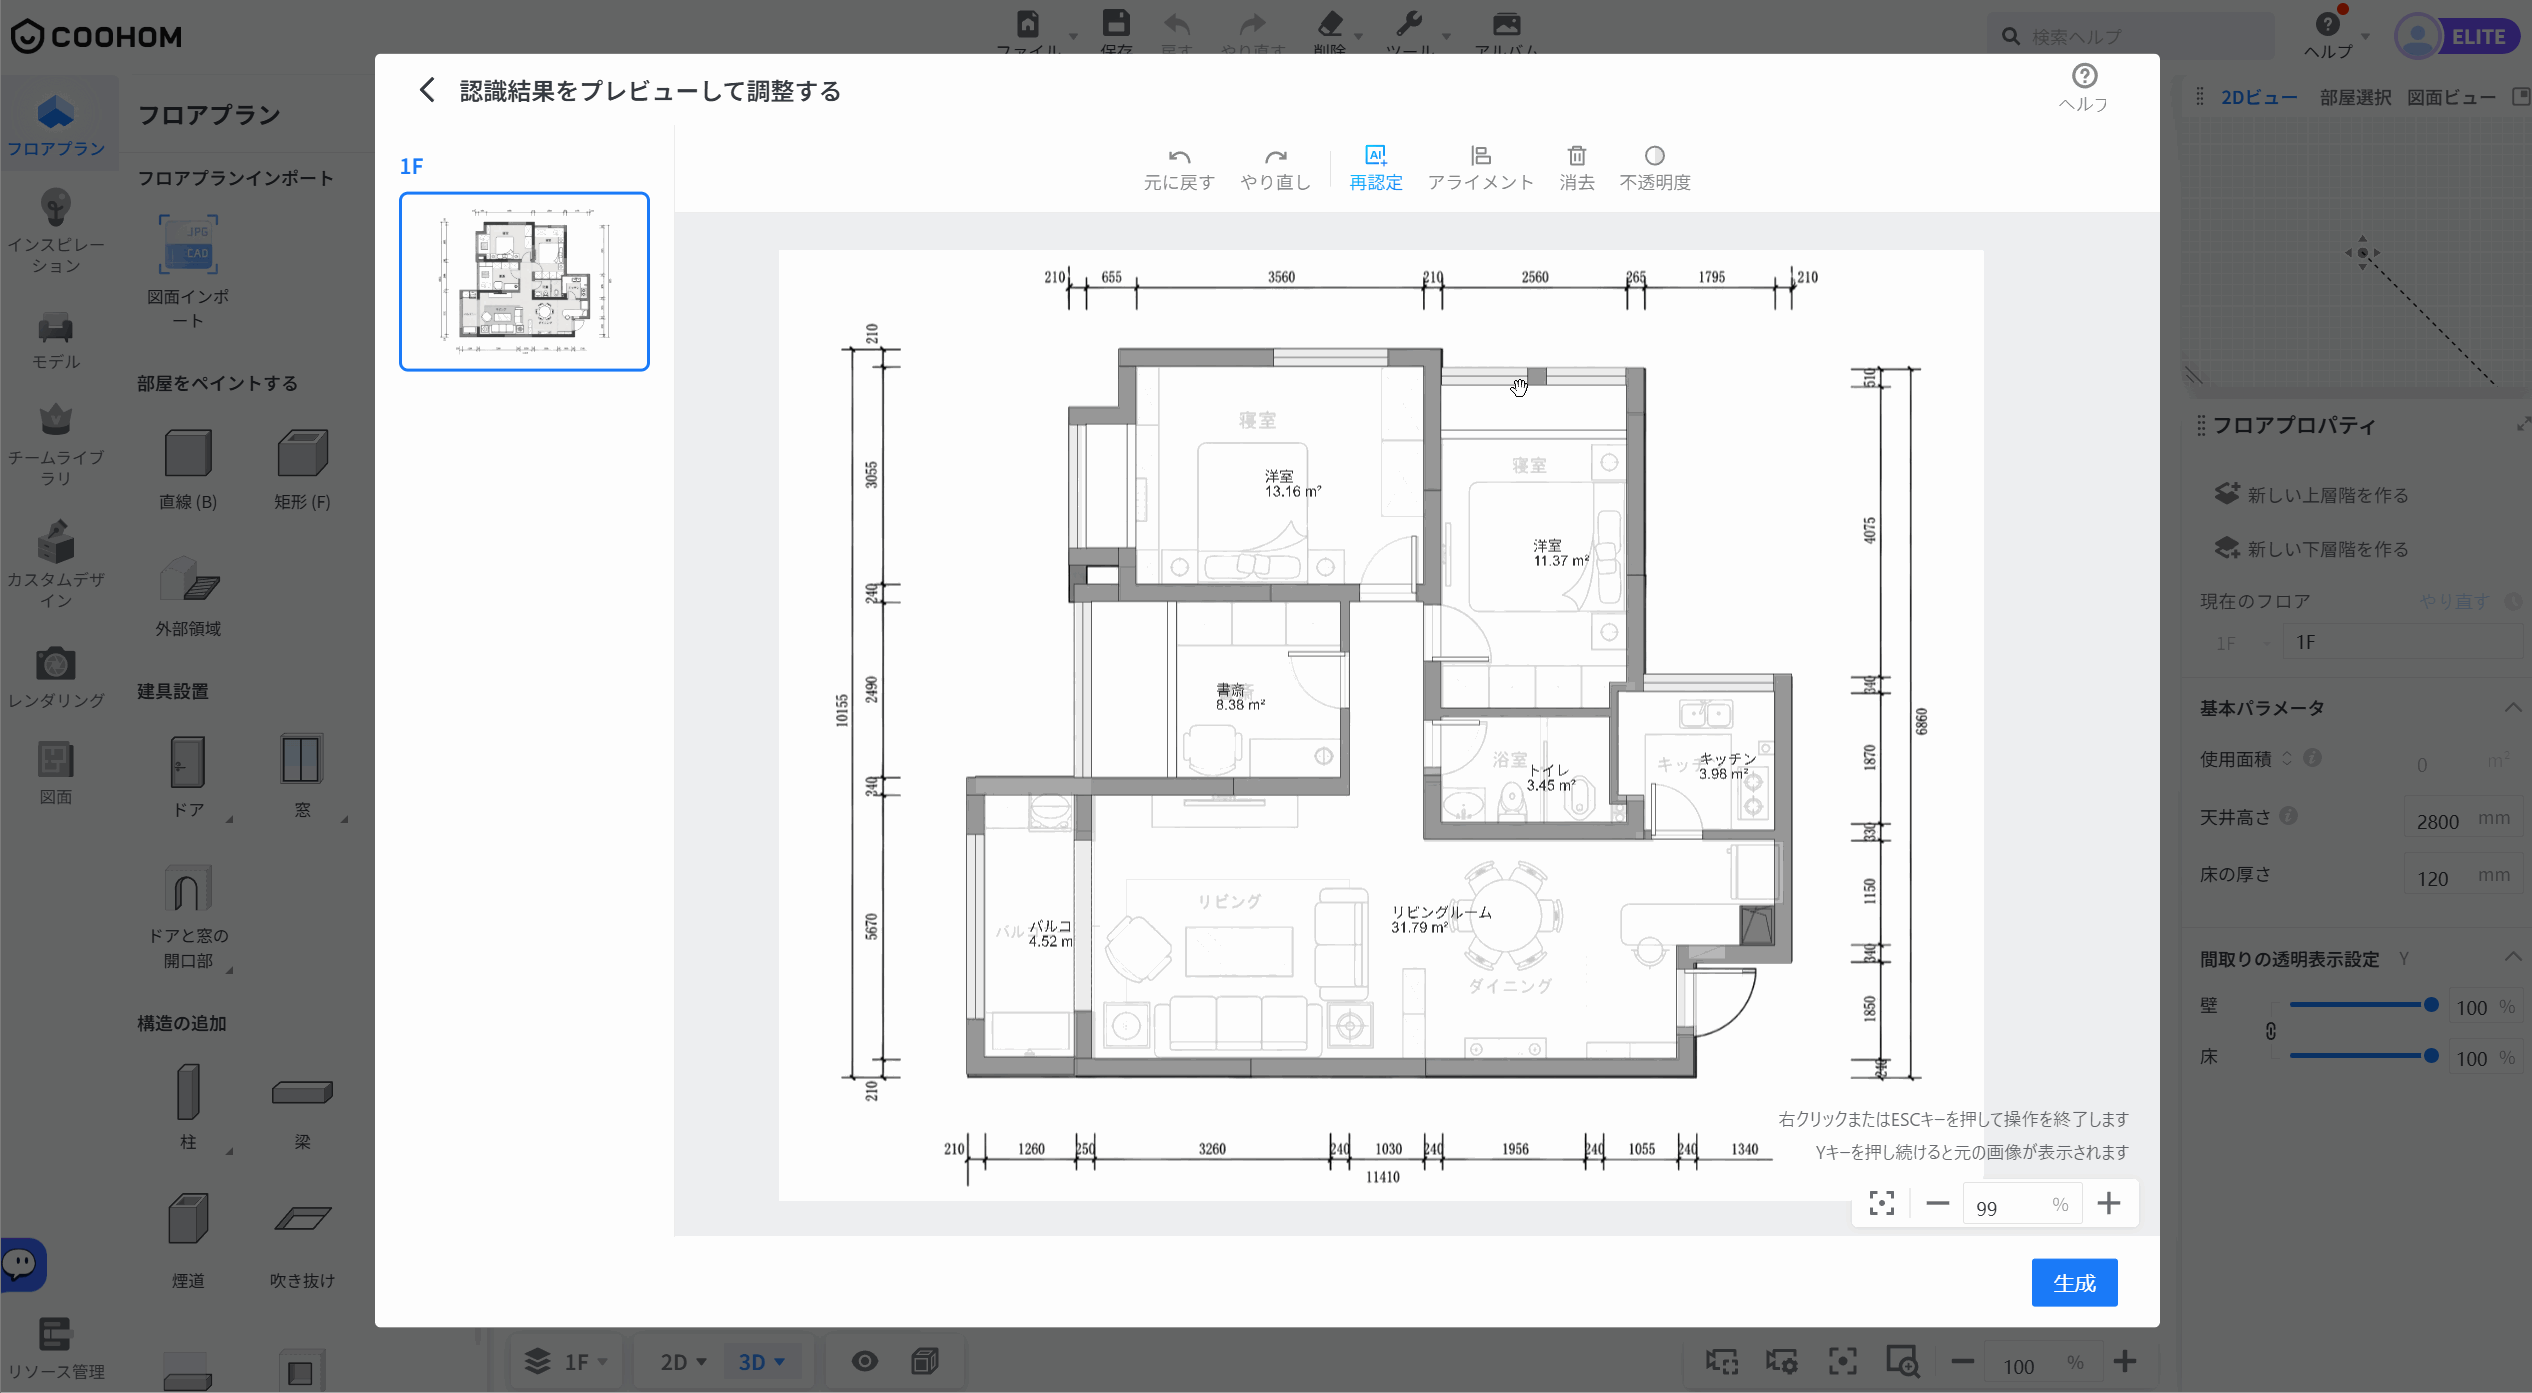This screenshot has width=2532, height=1393.
Task: Click the 99 percent zoom input field
Action: coord(2022,1205)
